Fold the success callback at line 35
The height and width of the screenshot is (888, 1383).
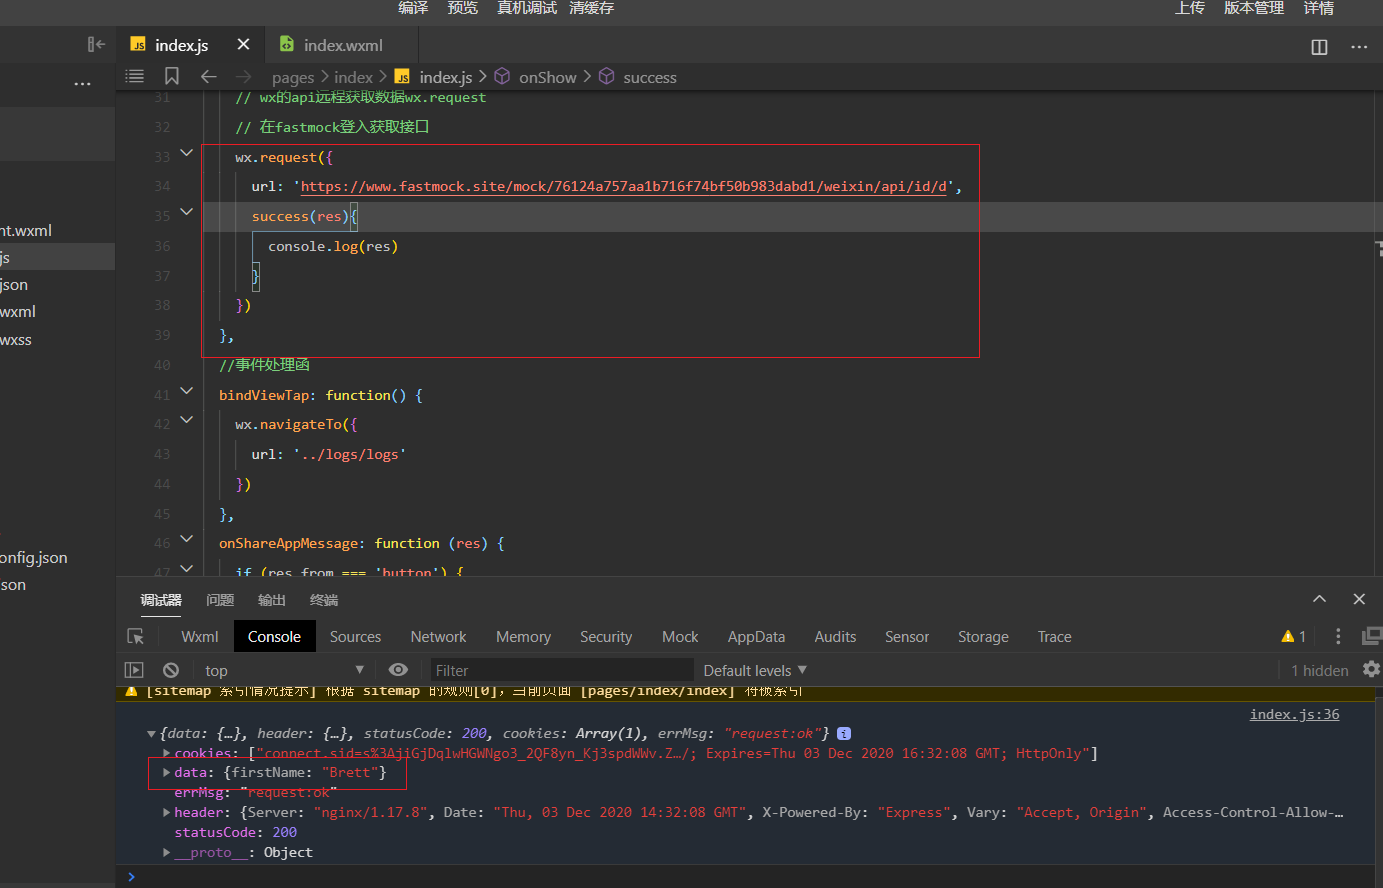(x=186, y=212)
